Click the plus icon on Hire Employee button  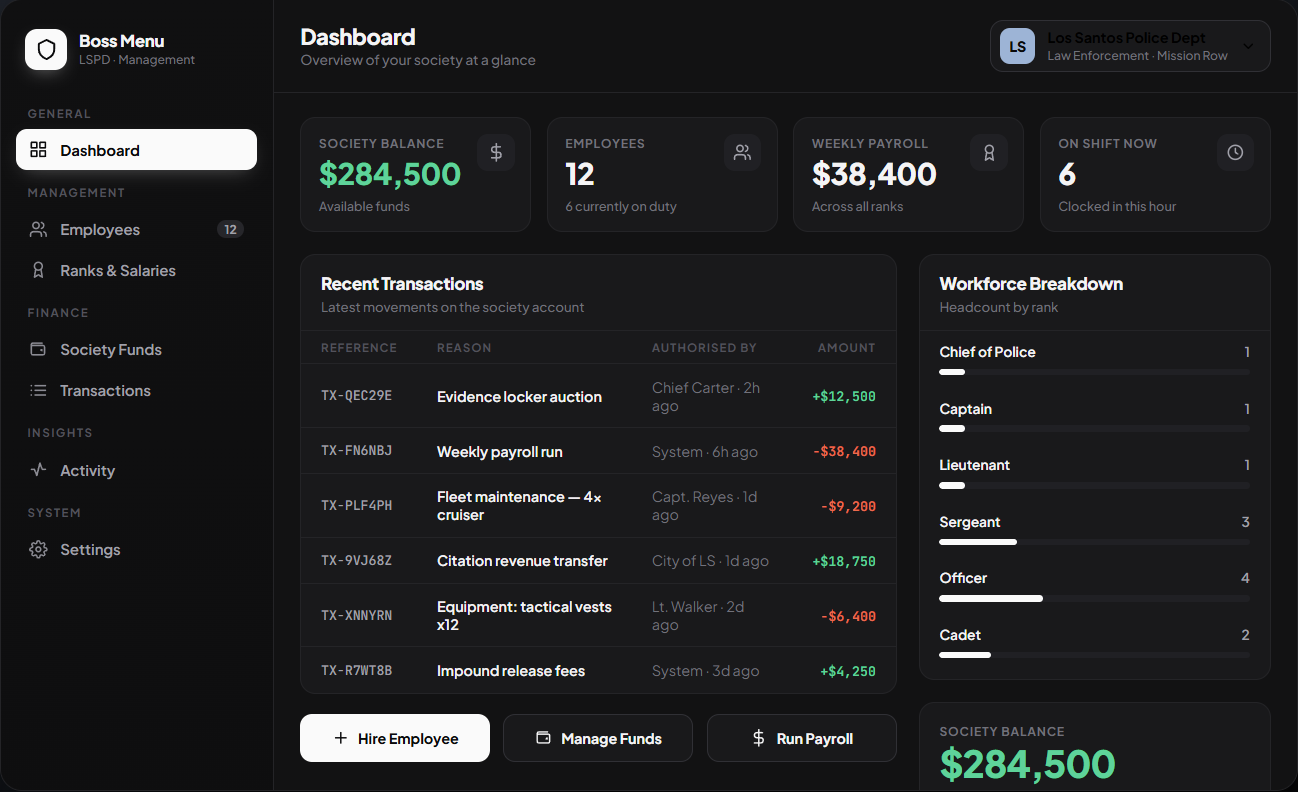[x=341, y=738]
